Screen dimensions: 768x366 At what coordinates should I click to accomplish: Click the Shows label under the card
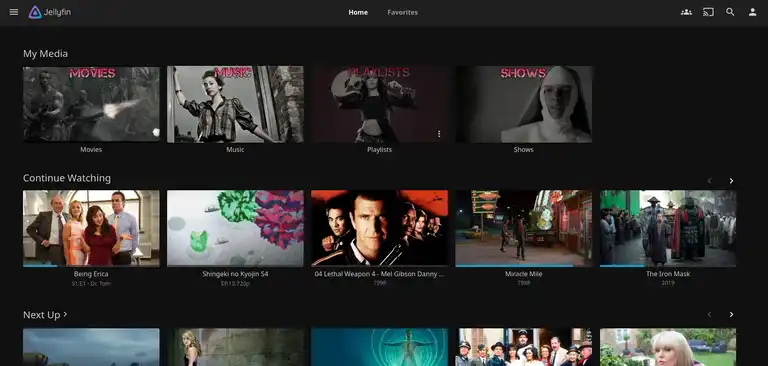[x=524, y=149]
